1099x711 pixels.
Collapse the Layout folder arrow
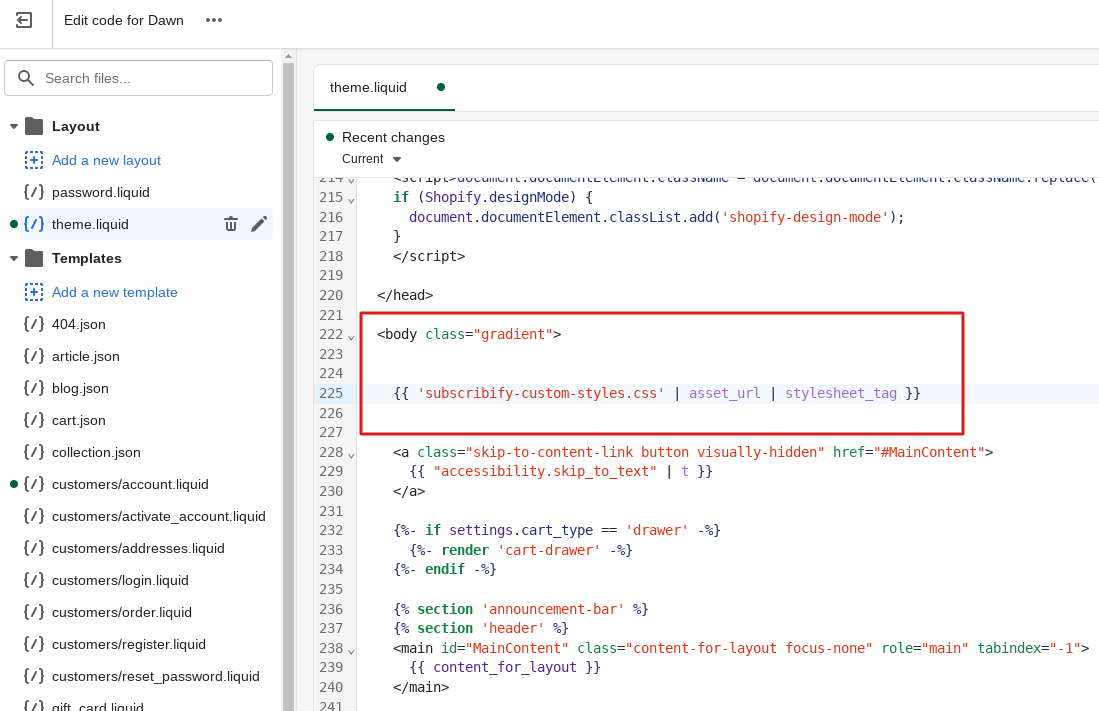pyautogui.click(x=13, y=127)
